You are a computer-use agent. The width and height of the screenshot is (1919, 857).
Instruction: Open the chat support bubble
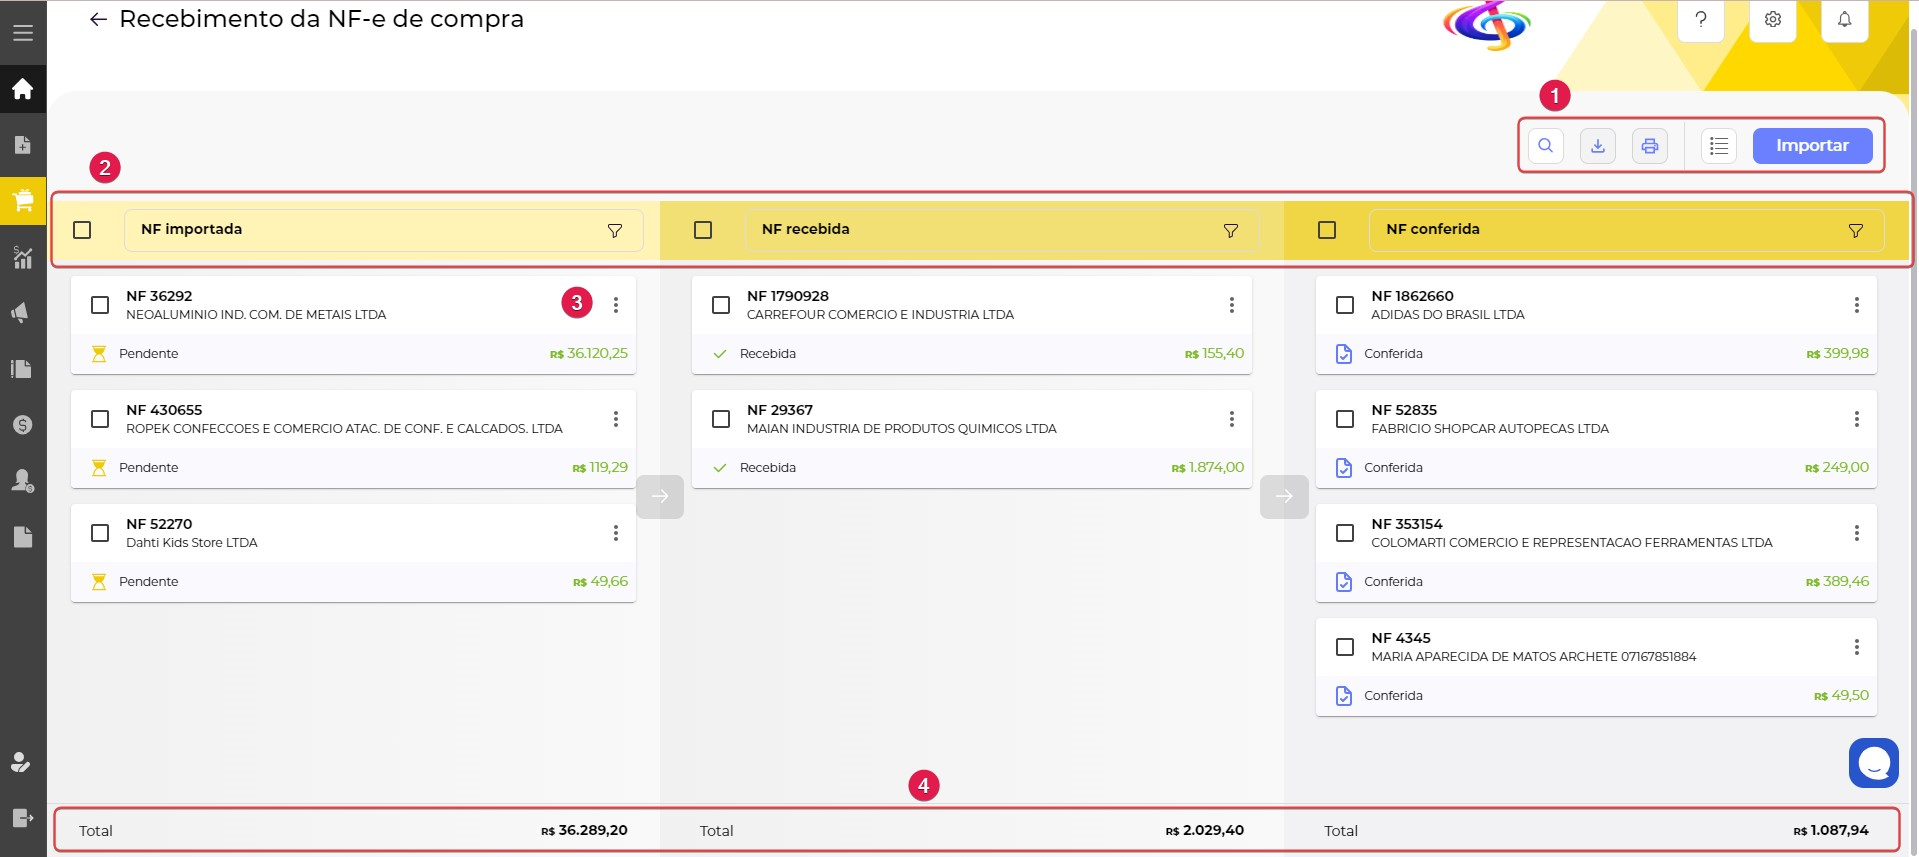[1873, 763]
